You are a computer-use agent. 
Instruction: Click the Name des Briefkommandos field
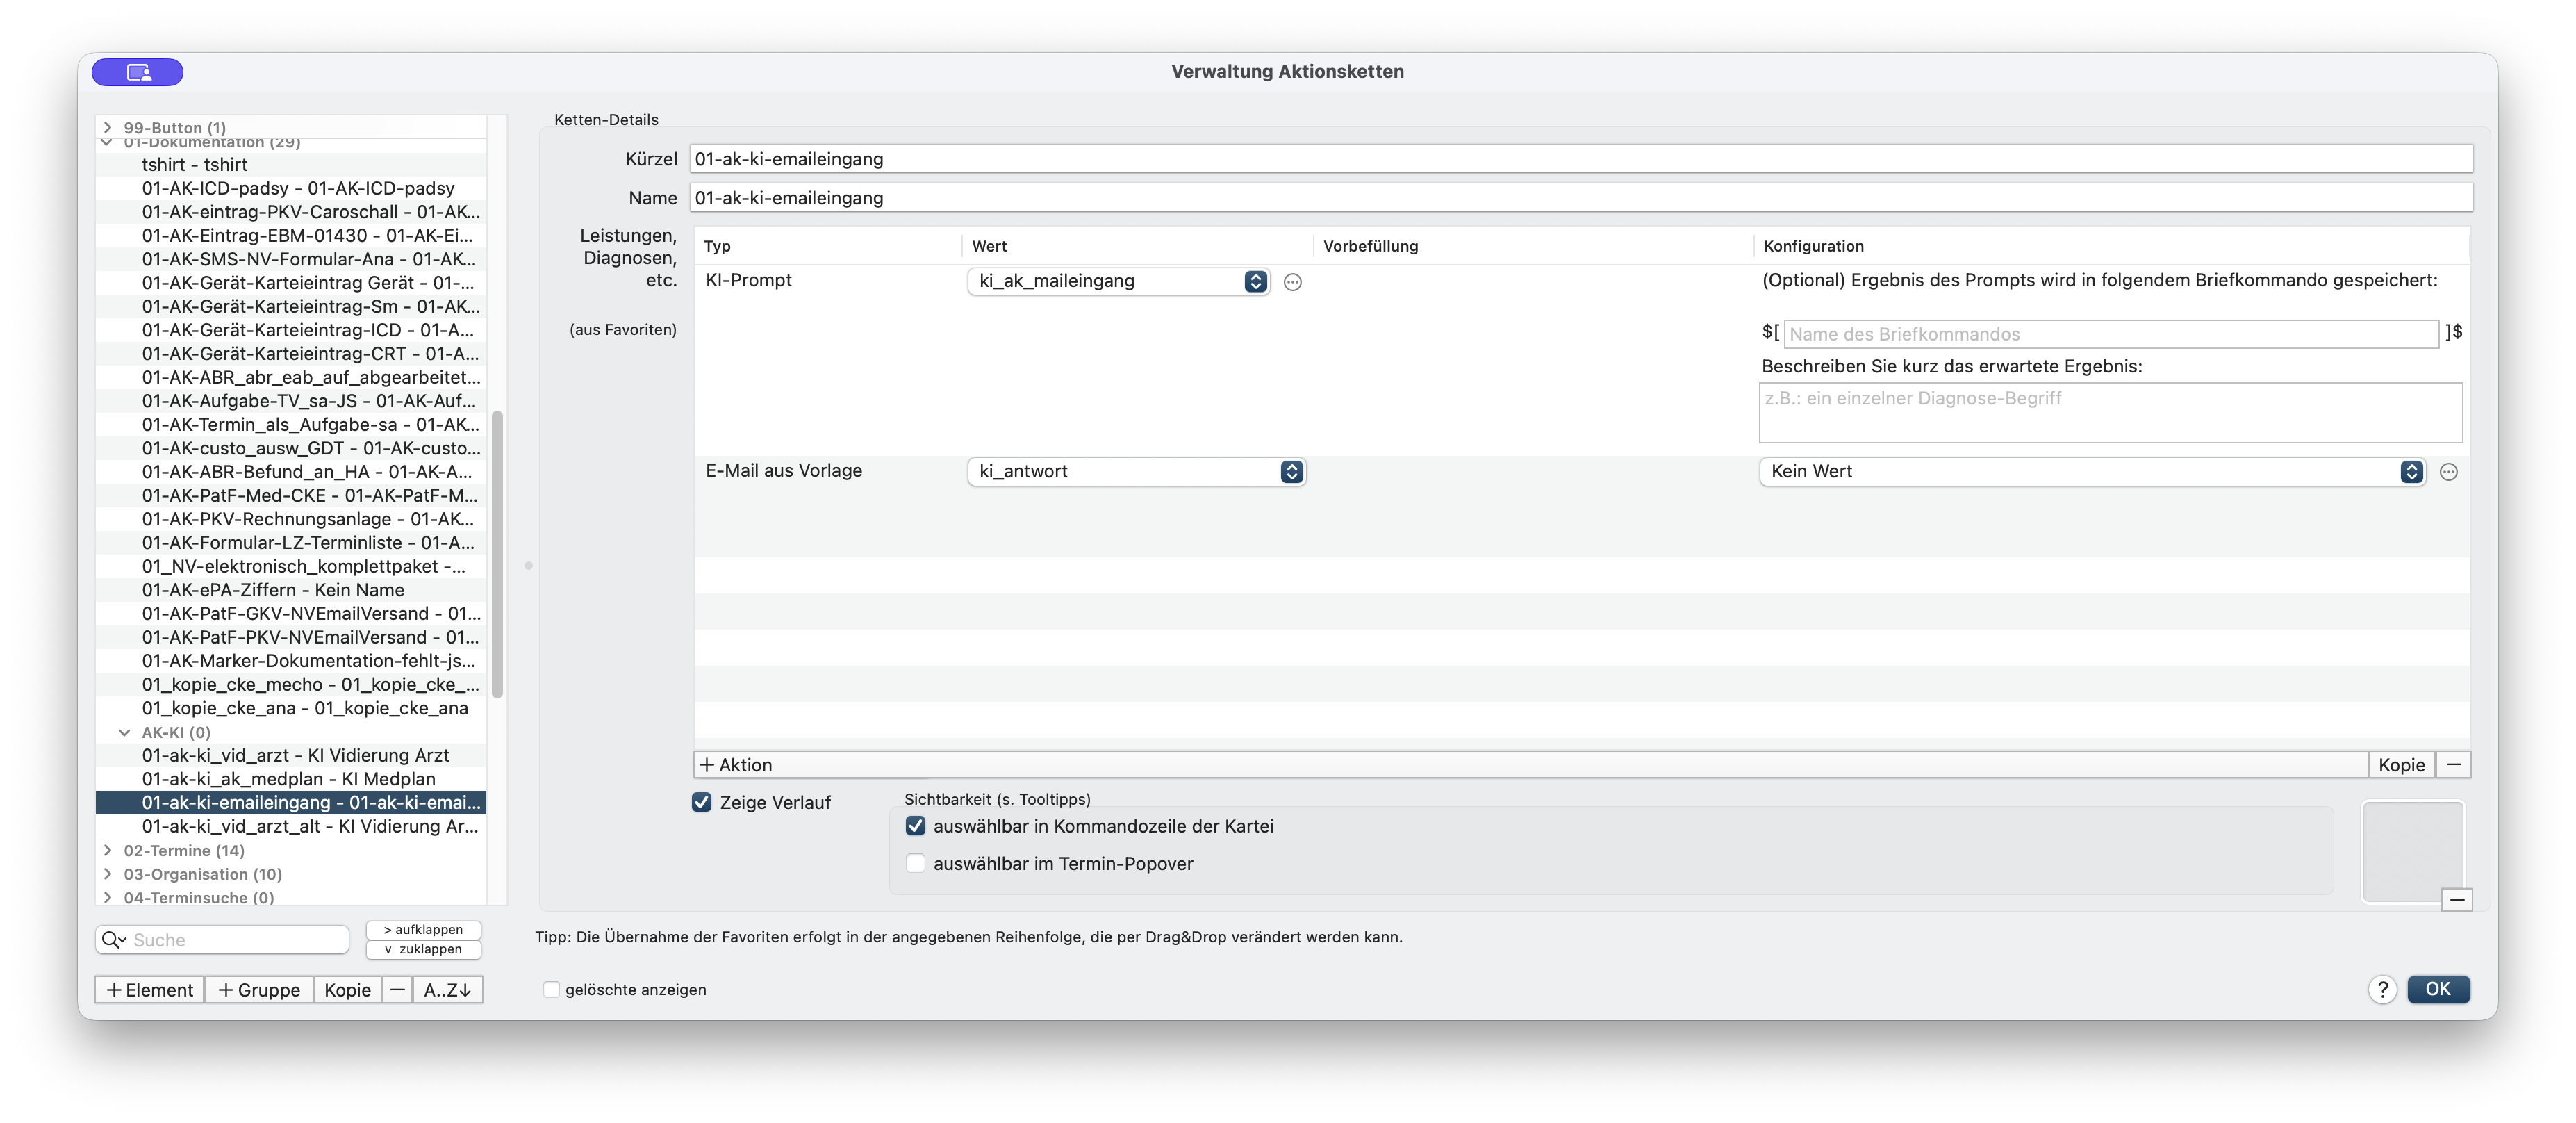coord(2110,334)
